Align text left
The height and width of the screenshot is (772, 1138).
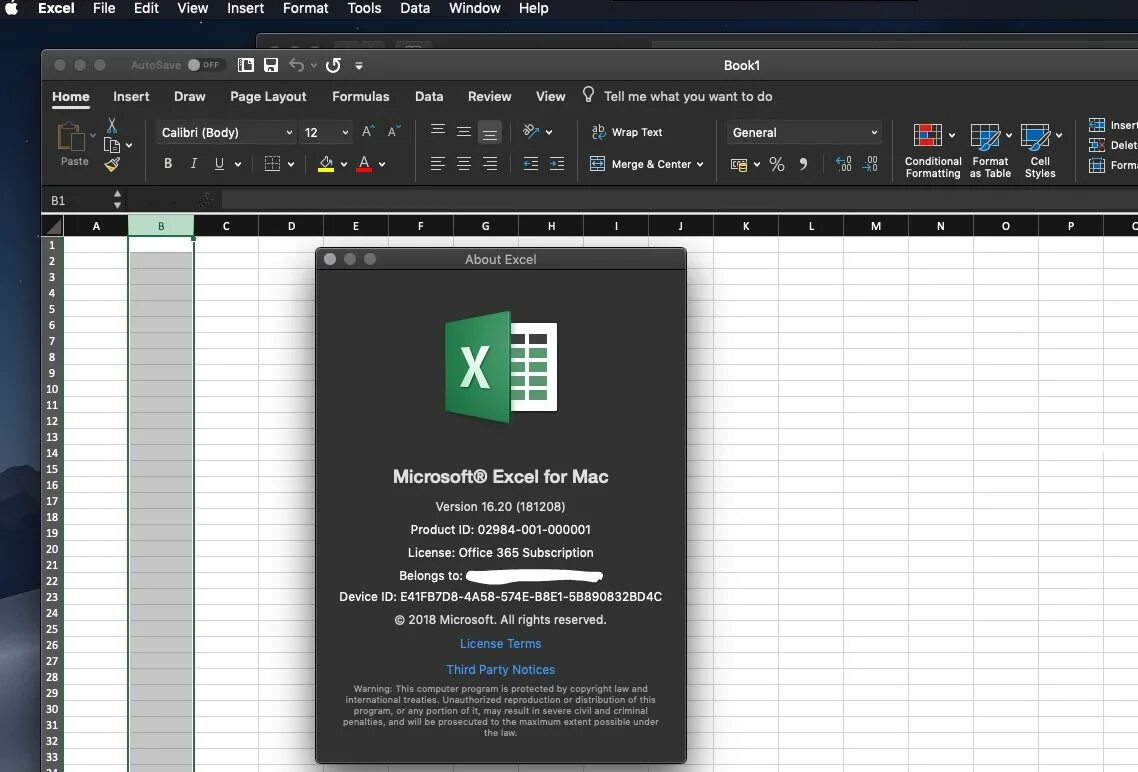[438, 164]
